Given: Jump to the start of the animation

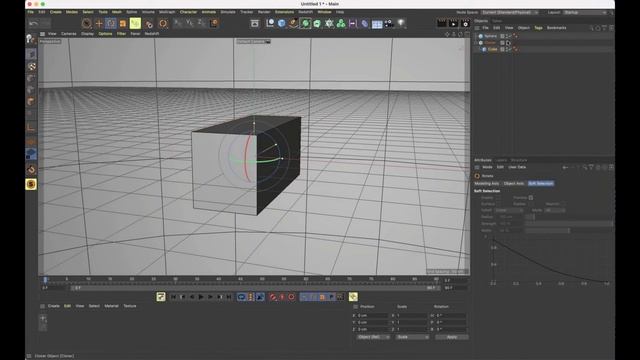Looking at the screenshot, I should tap(173, 297).
